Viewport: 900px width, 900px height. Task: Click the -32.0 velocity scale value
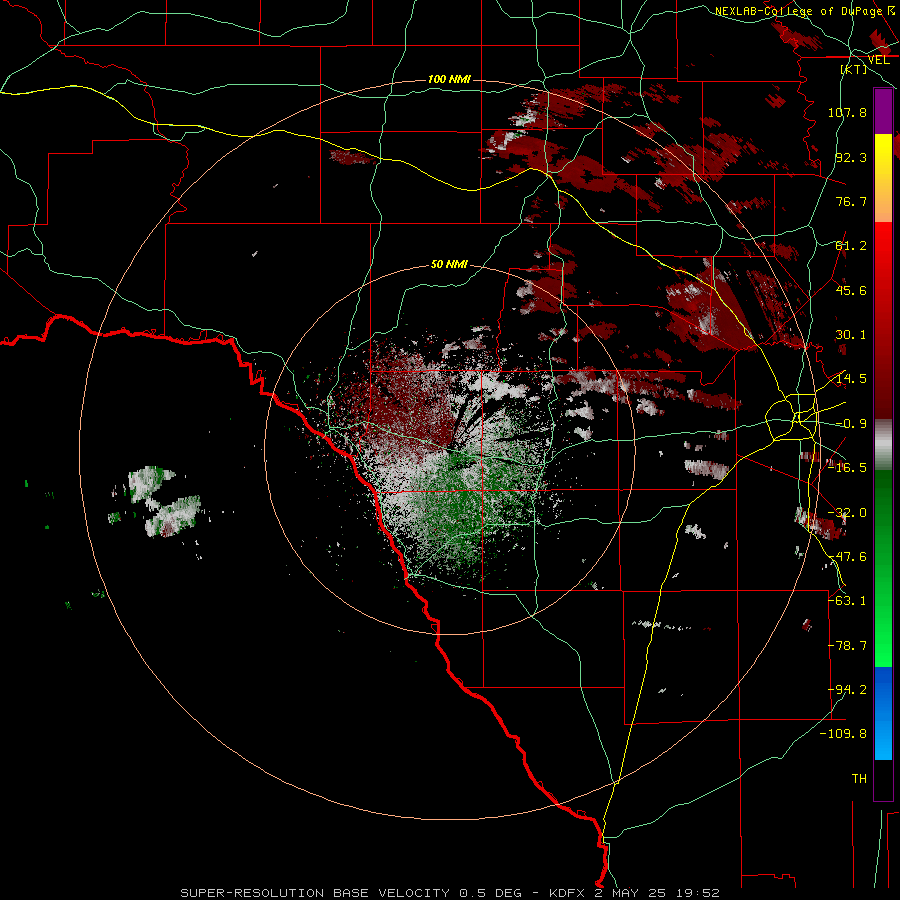(847, 513)
